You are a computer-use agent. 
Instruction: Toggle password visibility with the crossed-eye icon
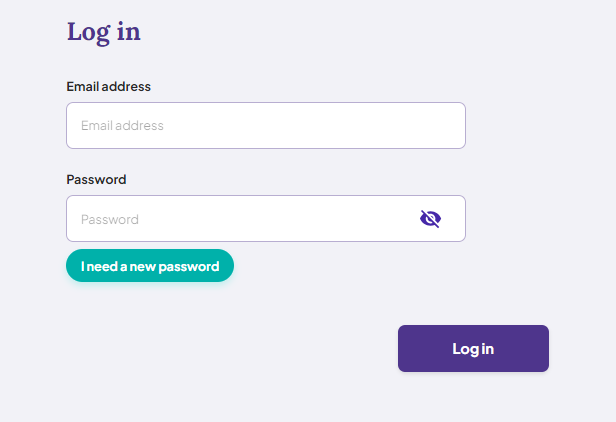click(430, 219)
